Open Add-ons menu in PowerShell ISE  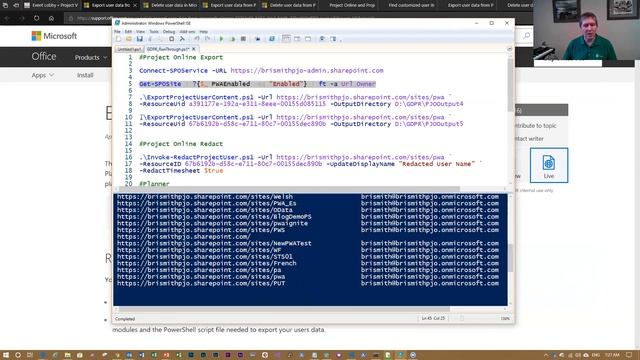pyautogui.click(x=187, y=31)
